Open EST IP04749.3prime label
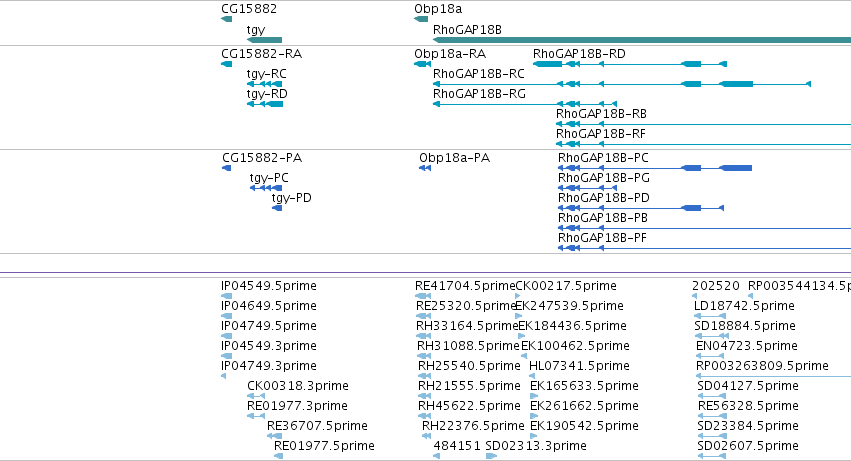Screen dimensions: 851x461 tap(269, 367)
